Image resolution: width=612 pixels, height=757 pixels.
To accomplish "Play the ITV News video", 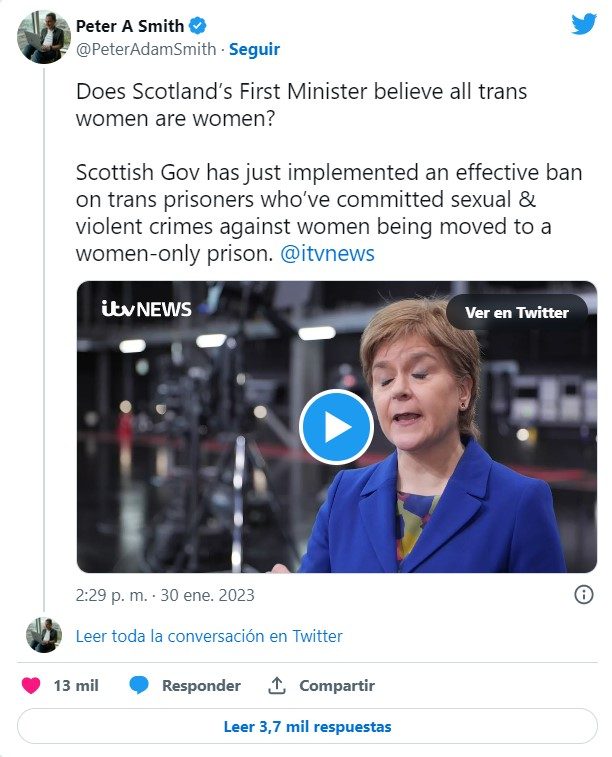I will pos(336,427).
